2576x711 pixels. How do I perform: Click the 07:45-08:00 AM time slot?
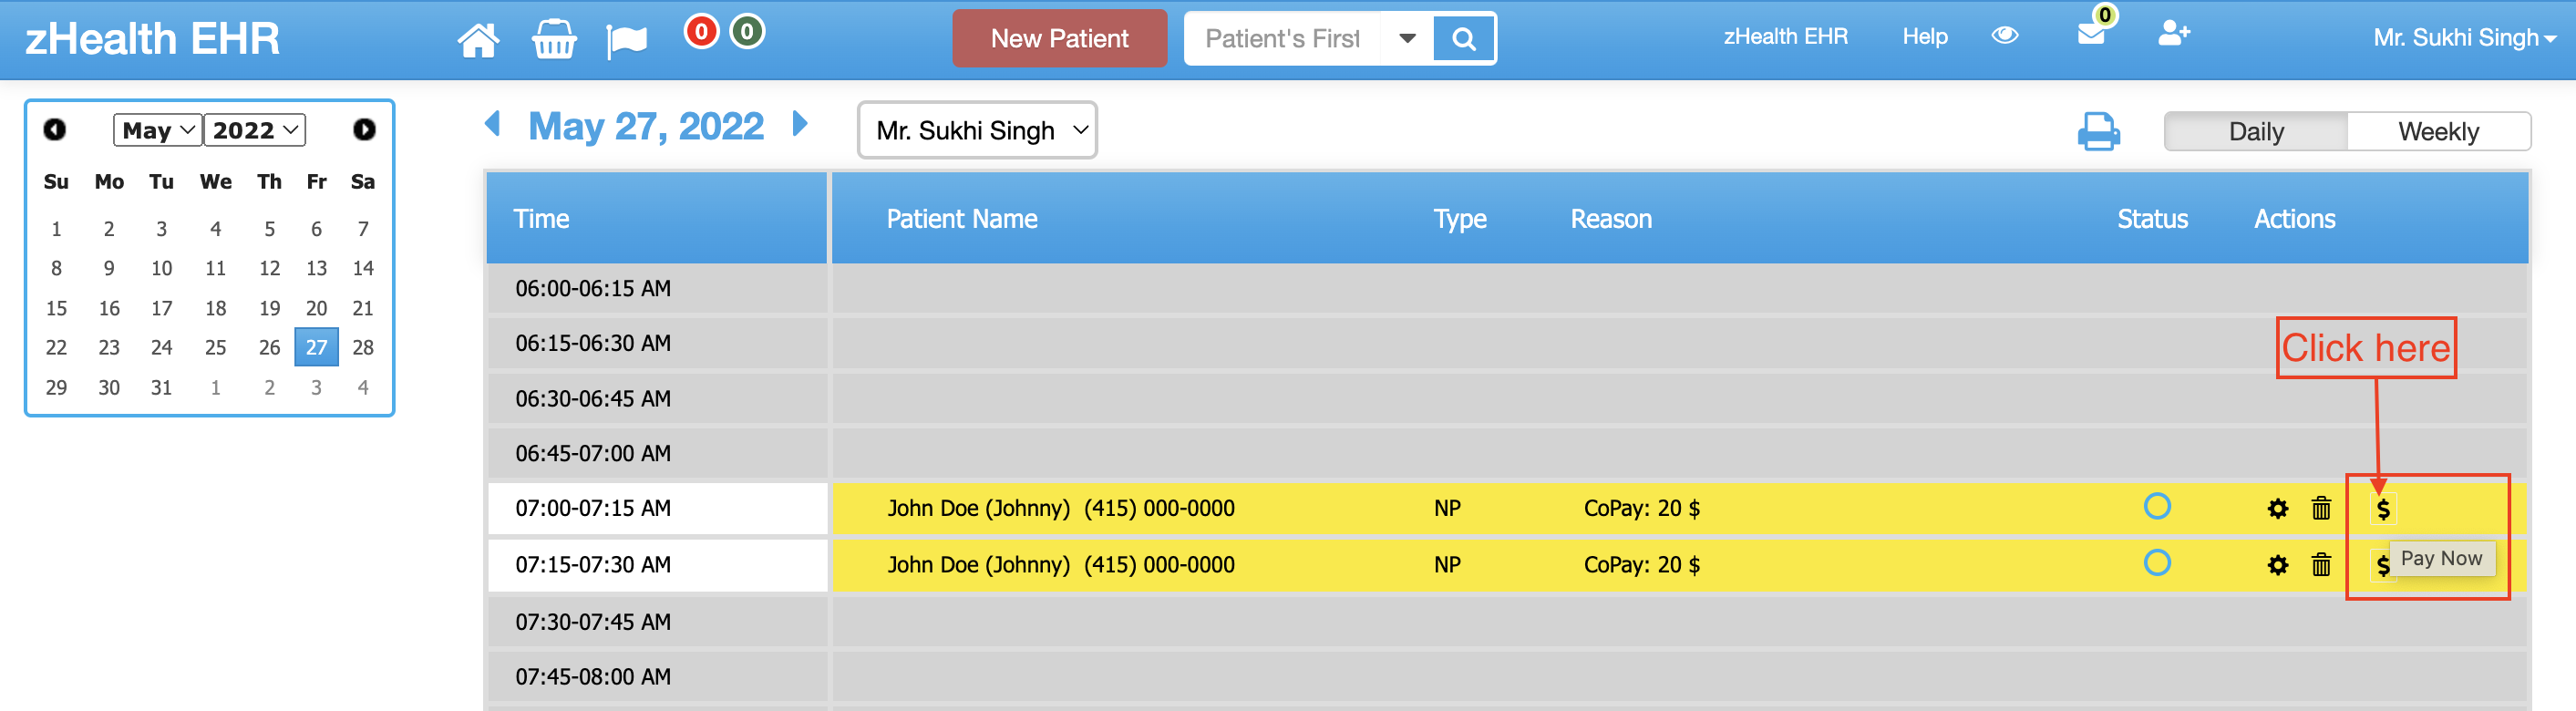coord(657,677)
